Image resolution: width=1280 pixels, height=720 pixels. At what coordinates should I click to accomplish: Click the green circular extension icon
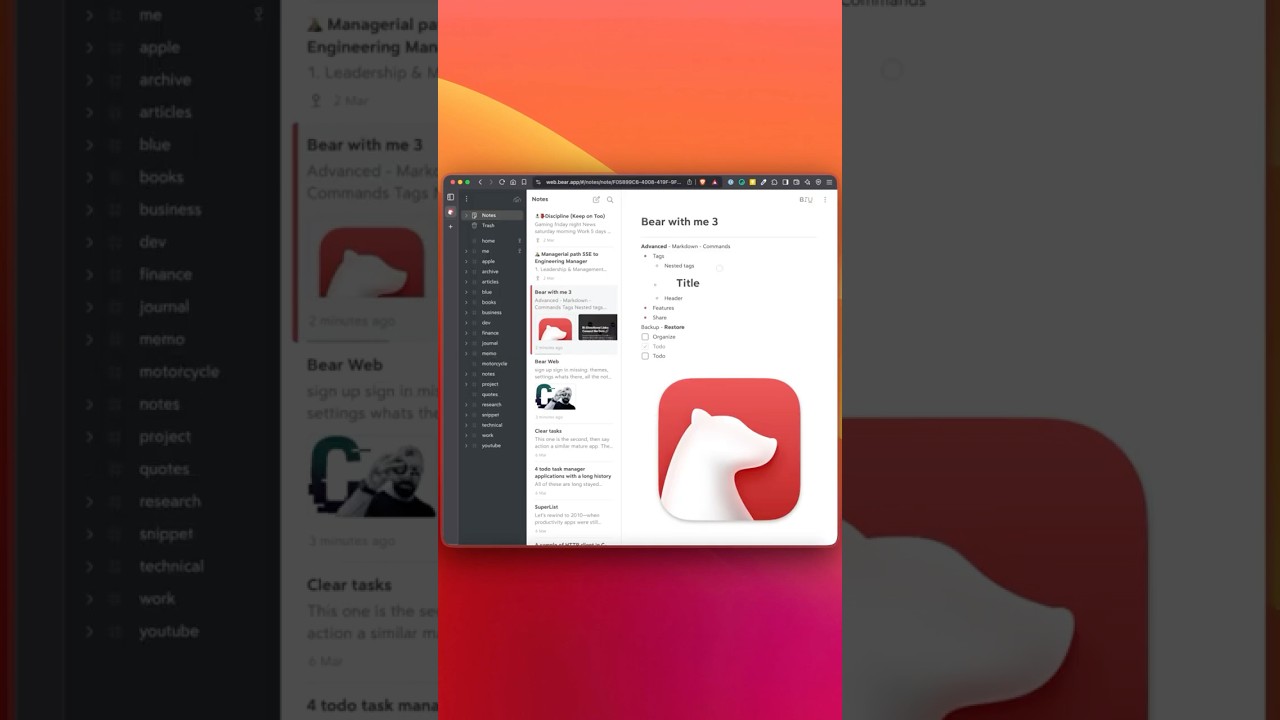pyautogui.click(x=741, y=182)
